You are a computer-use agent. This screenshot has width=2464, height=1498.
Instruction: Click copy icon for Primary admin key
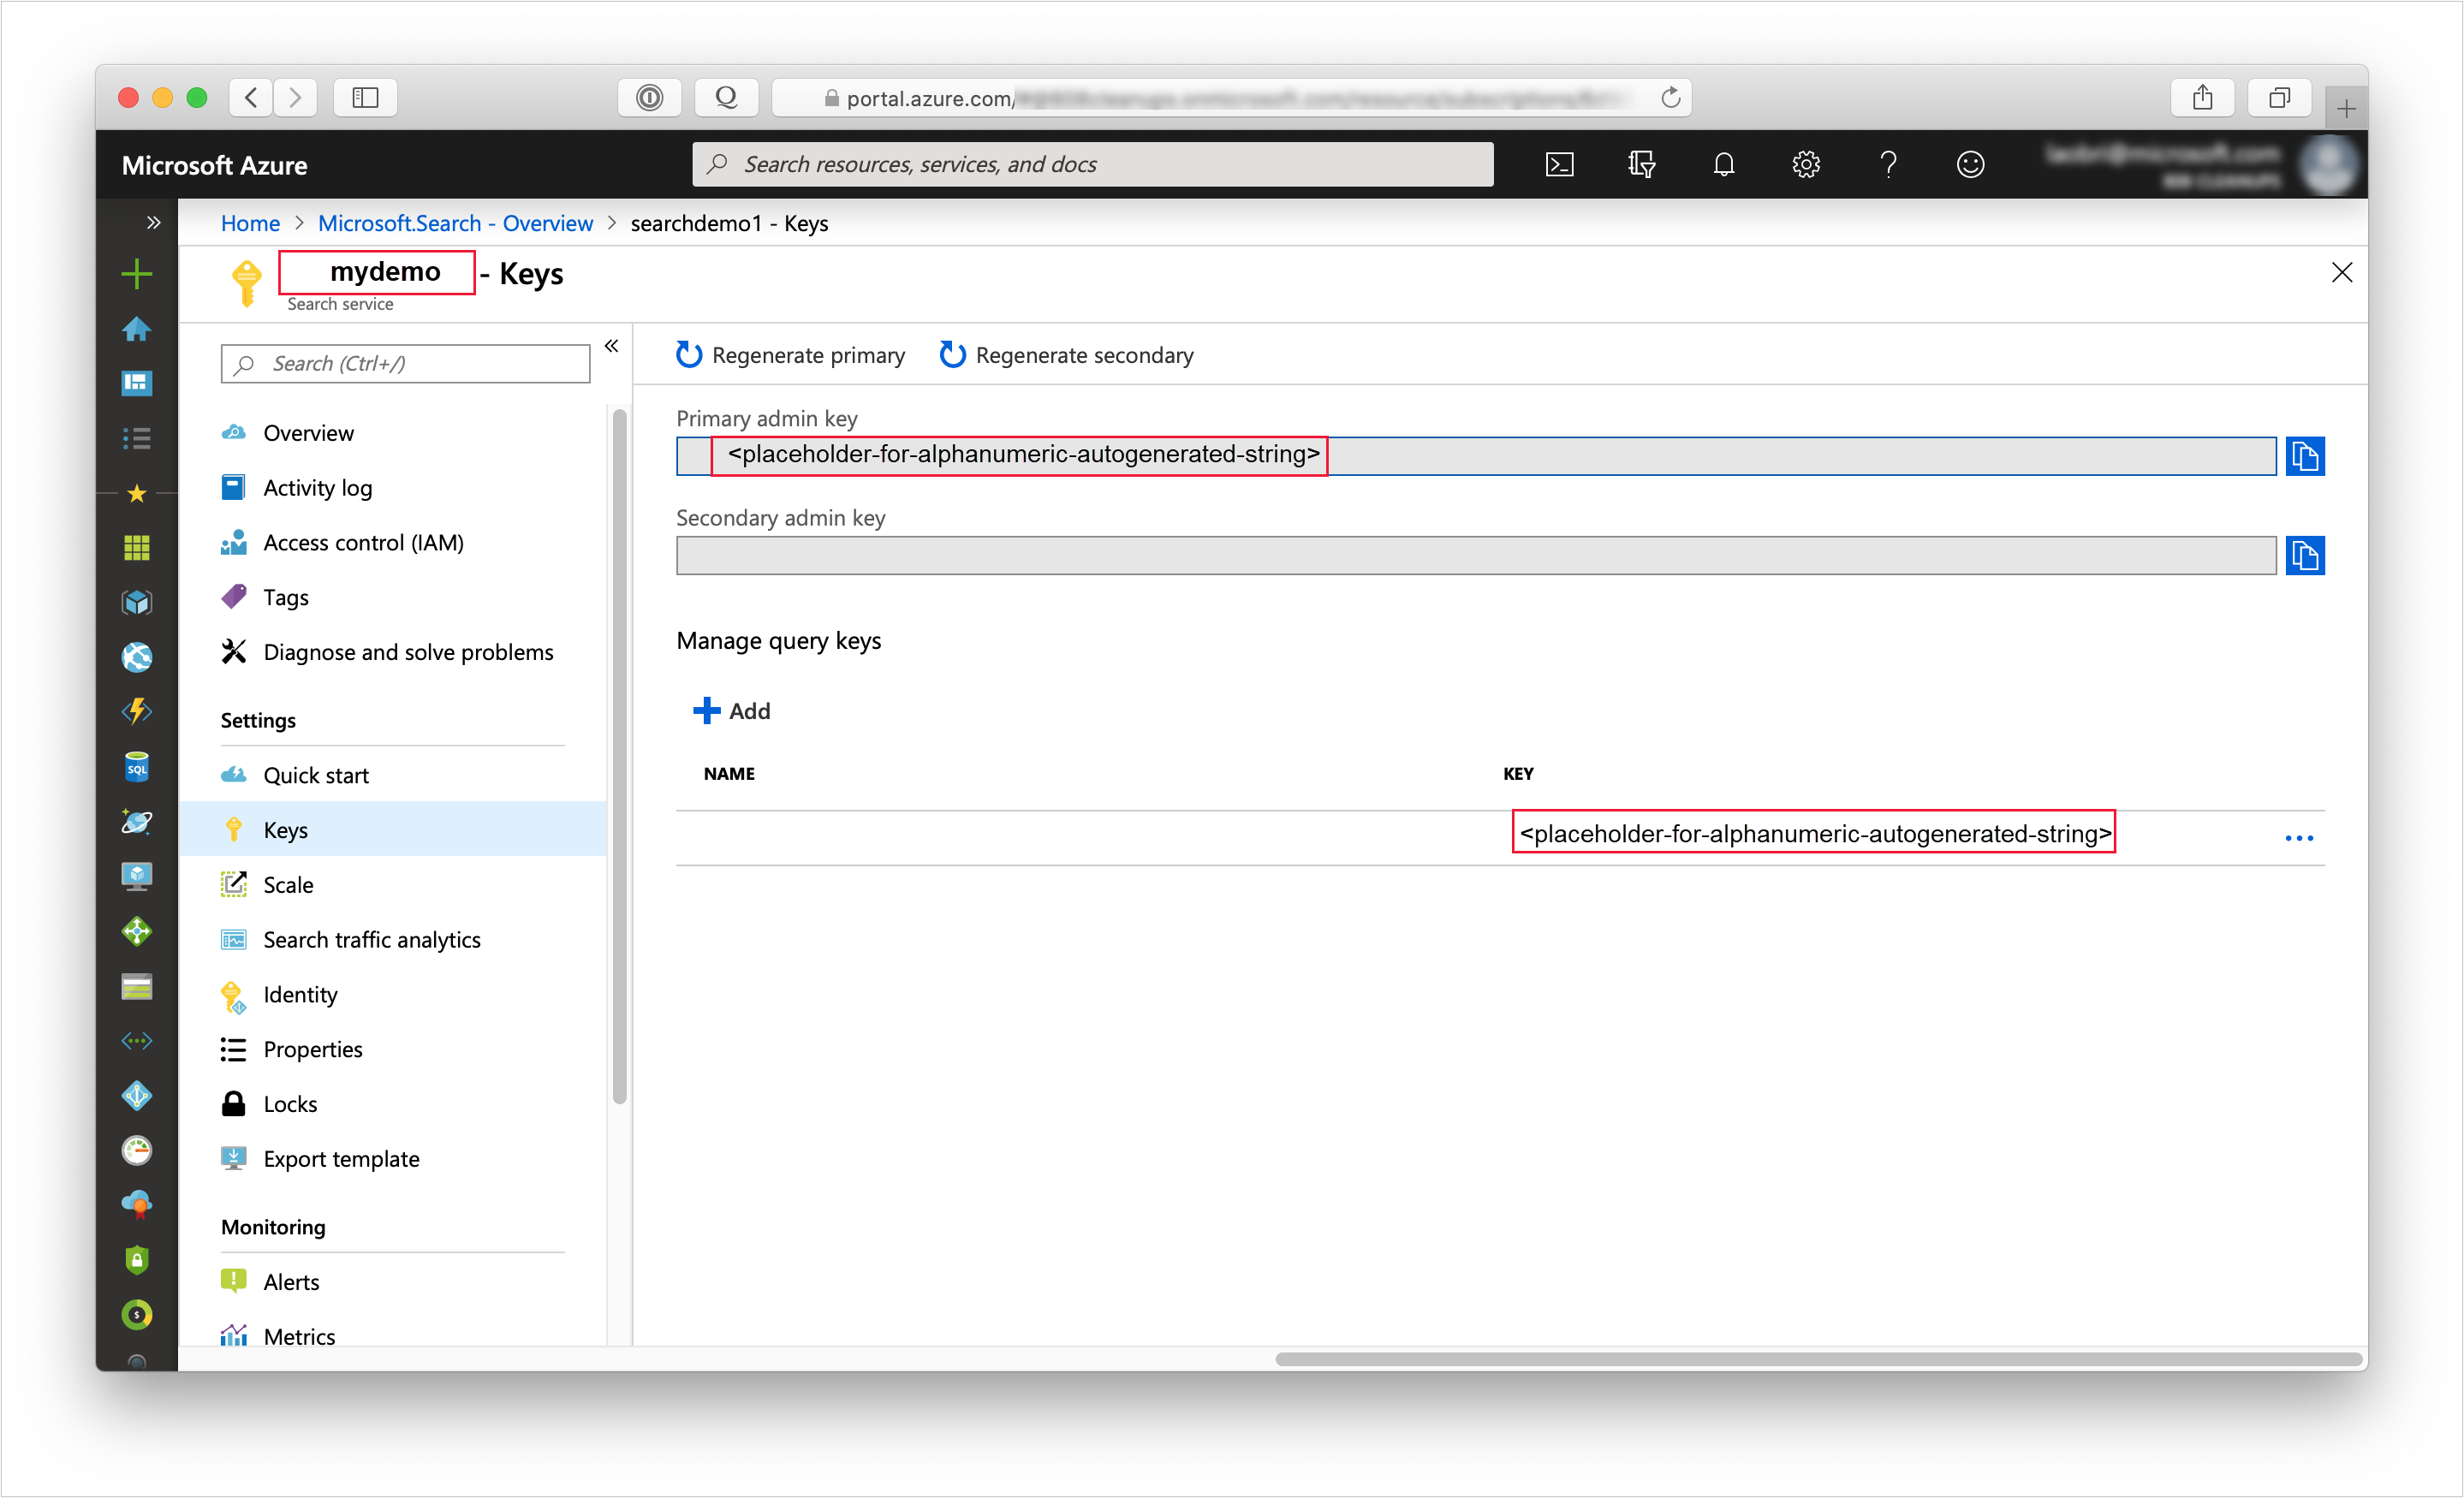coord(2306,455)
